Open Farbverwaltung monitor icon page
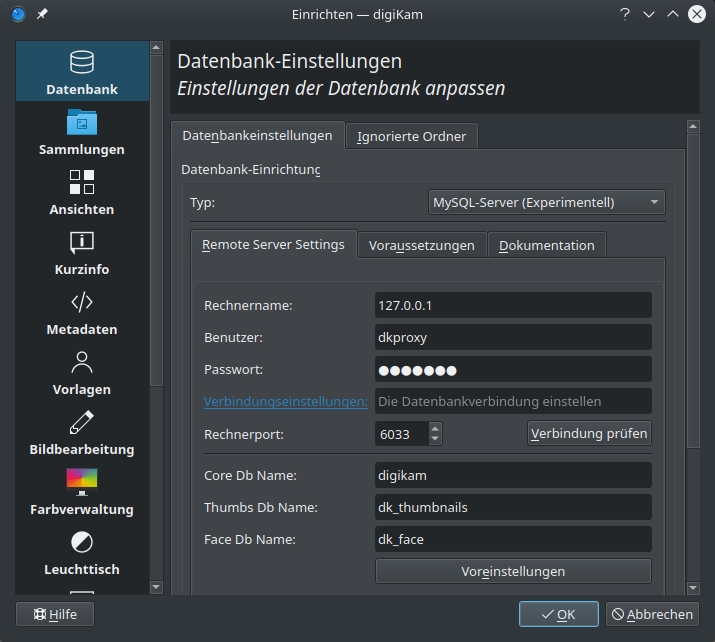Image resolution: width=715 pixels, height=642 pixels. point(82,492)
